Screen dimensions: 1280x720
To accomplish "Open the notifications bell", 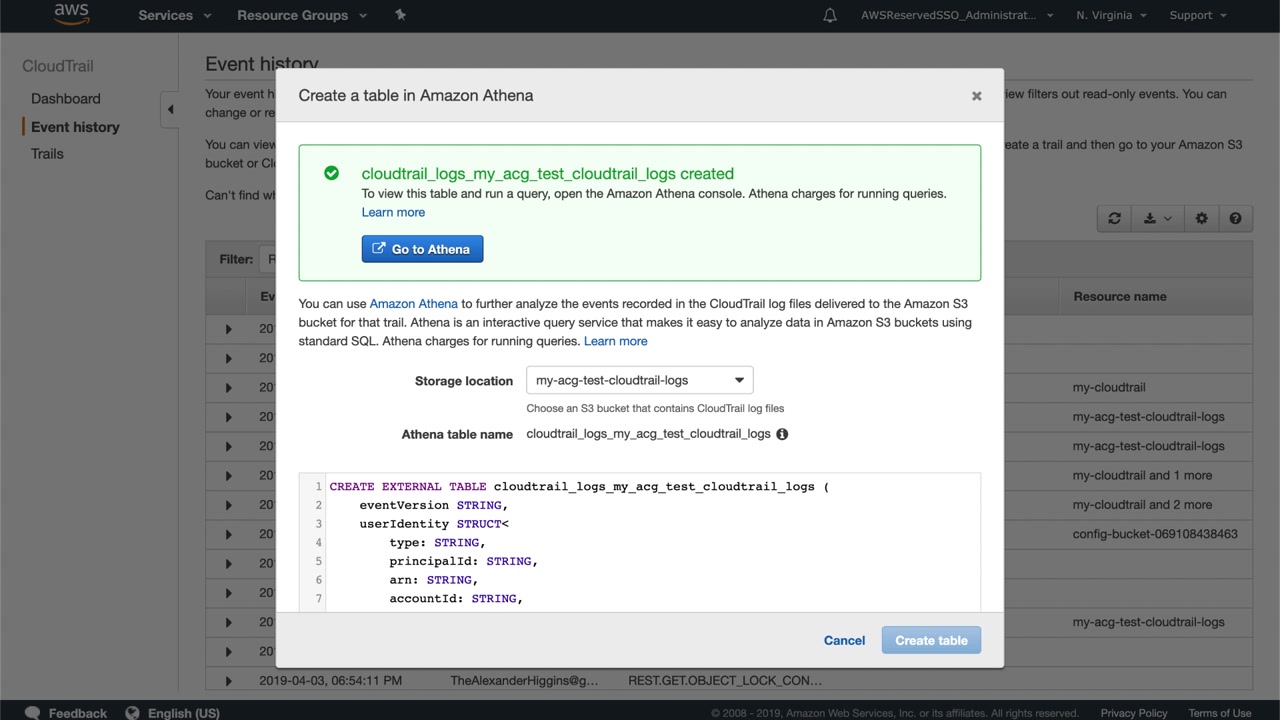I will (x=829, y=15).
